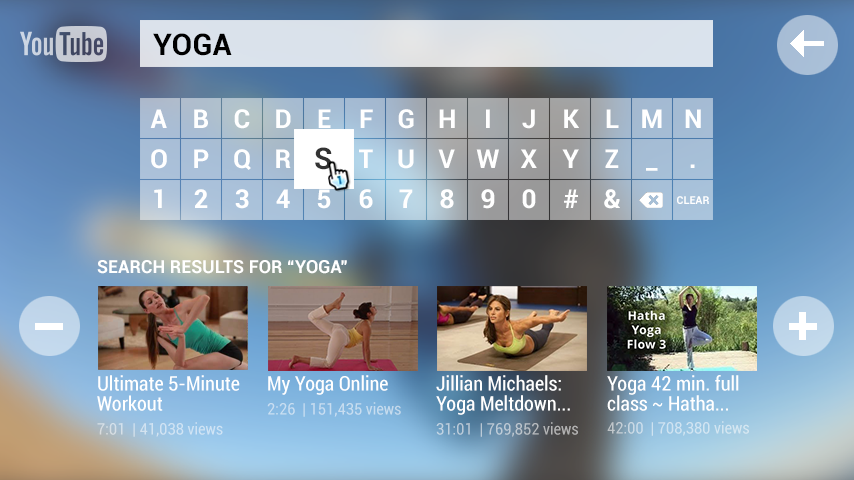This screenshot has height=480, width=854.
Task: Tap the underscore space key
Action: (x=651, y=159)
